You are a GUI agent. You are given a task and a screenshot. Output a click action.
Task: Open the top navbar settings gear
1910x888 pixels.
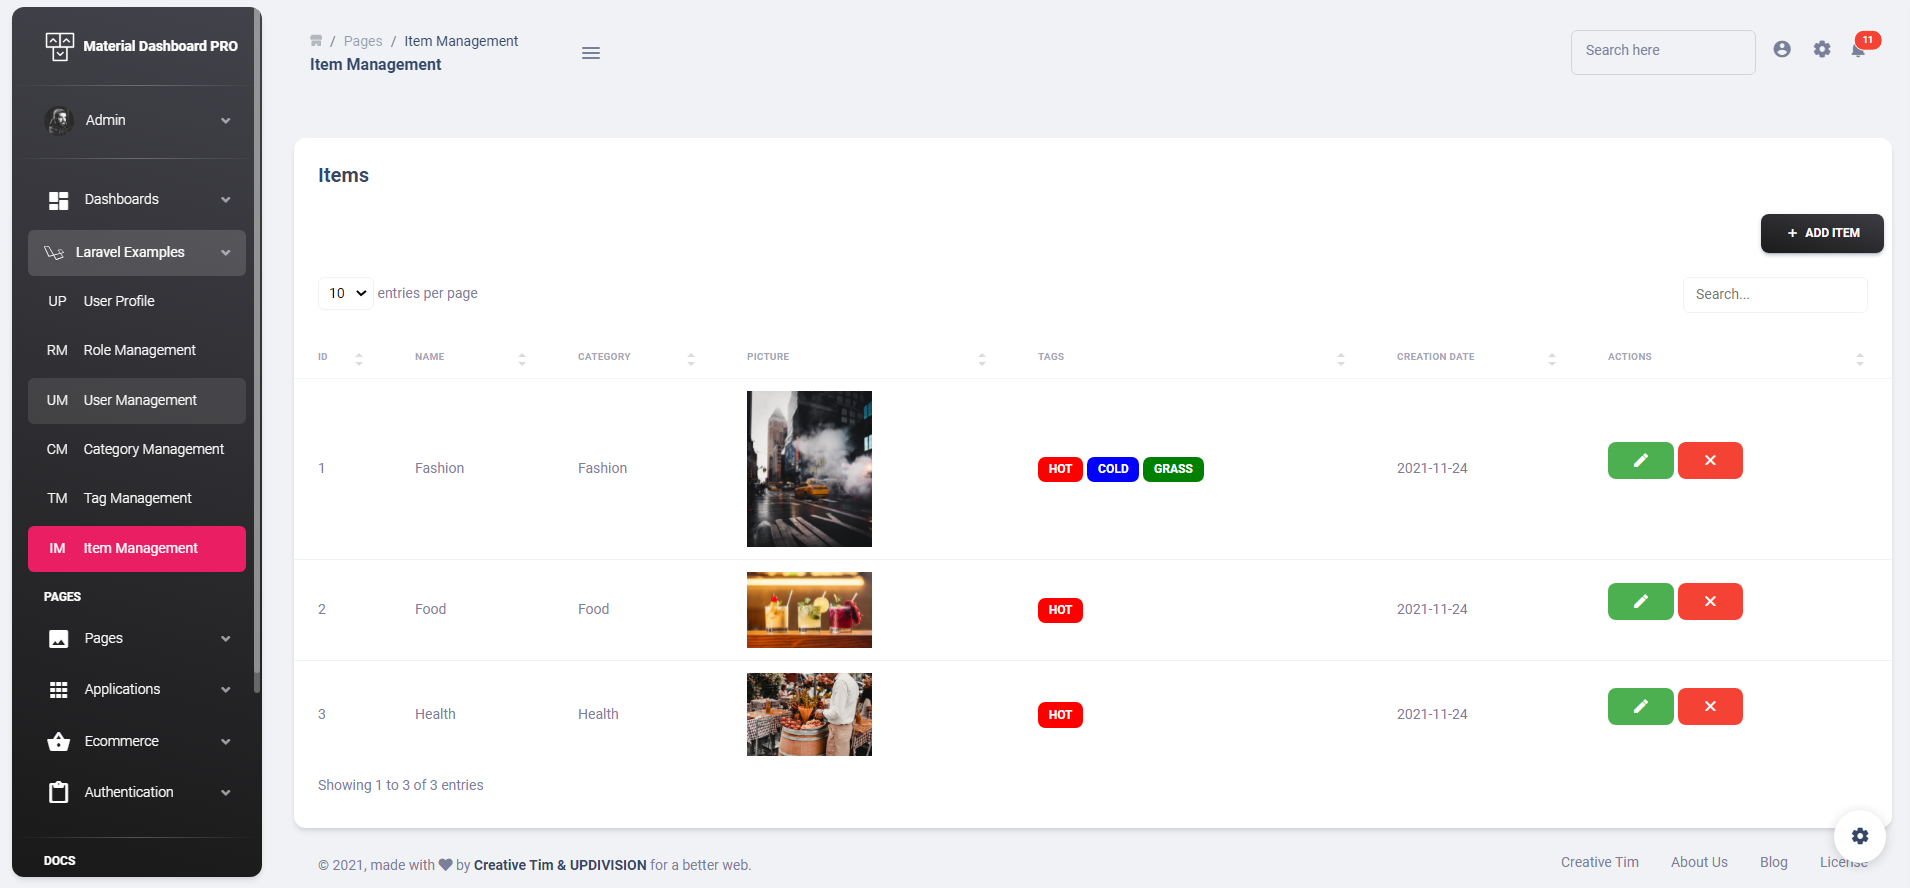[1821, 49]
